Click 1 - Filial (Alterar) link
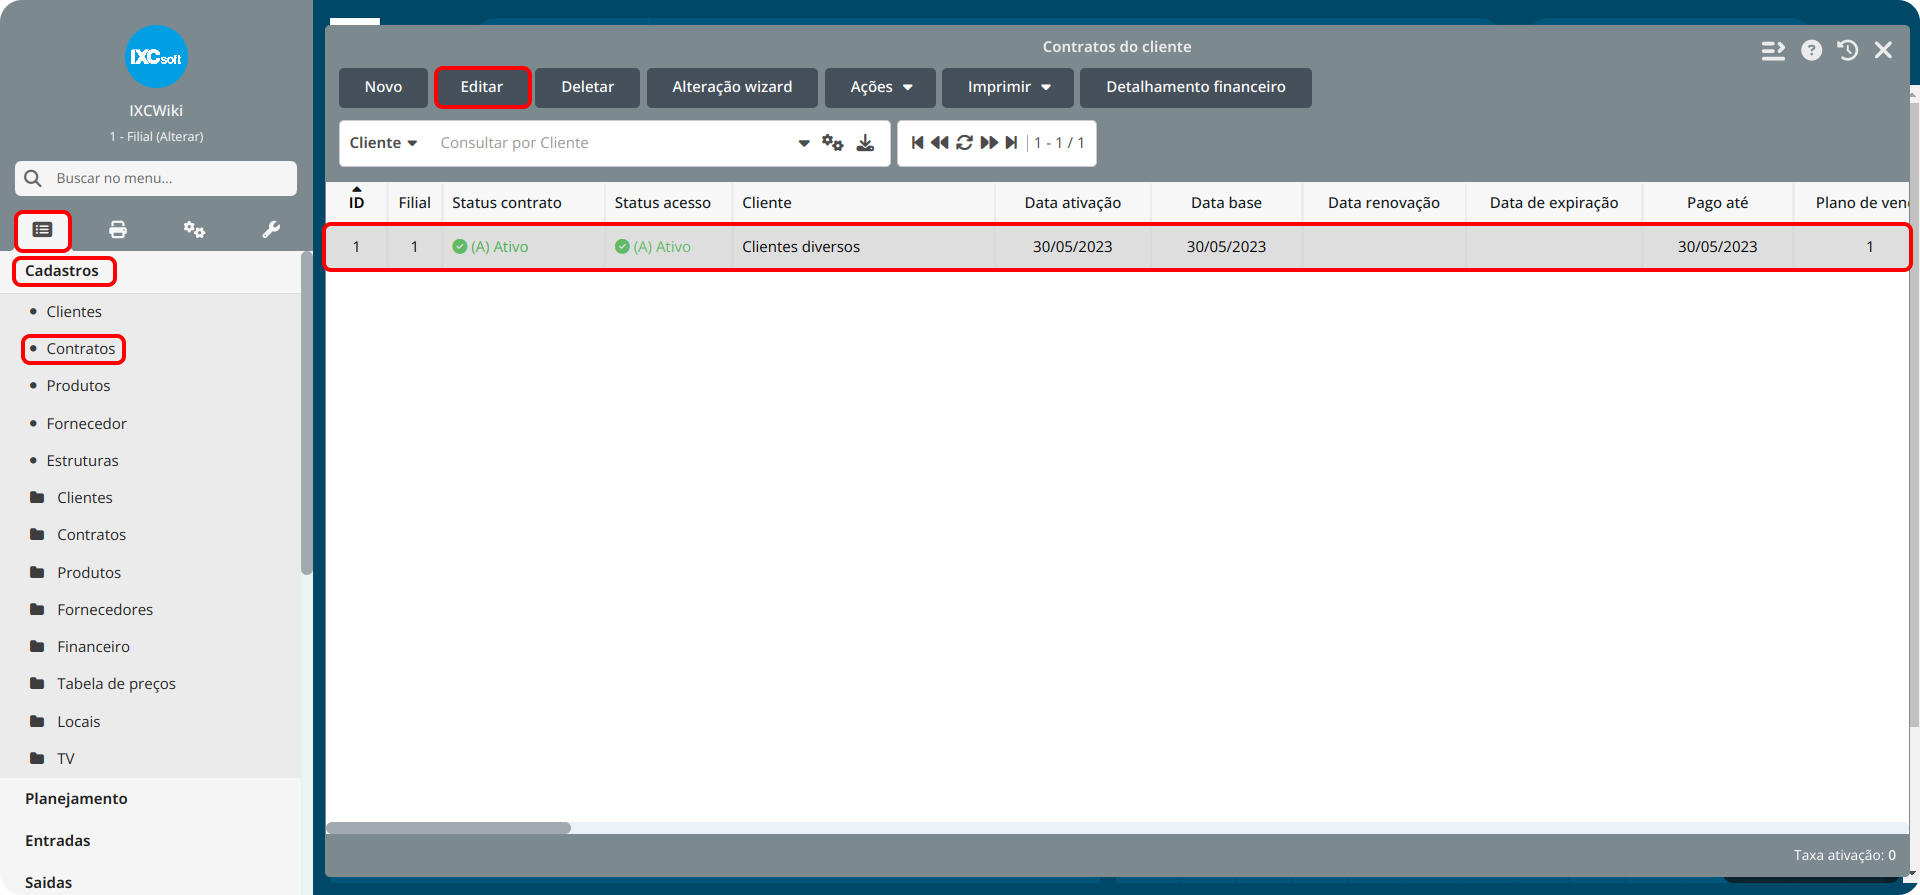1920x895 pixels. pos(156,137)
